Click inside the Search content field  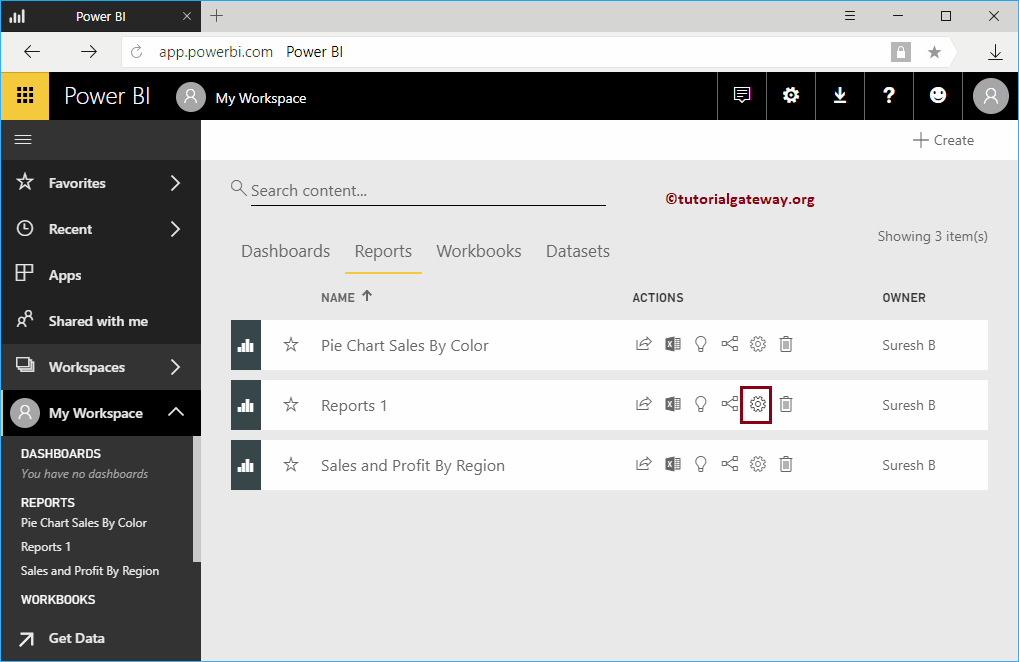[420, 189]
